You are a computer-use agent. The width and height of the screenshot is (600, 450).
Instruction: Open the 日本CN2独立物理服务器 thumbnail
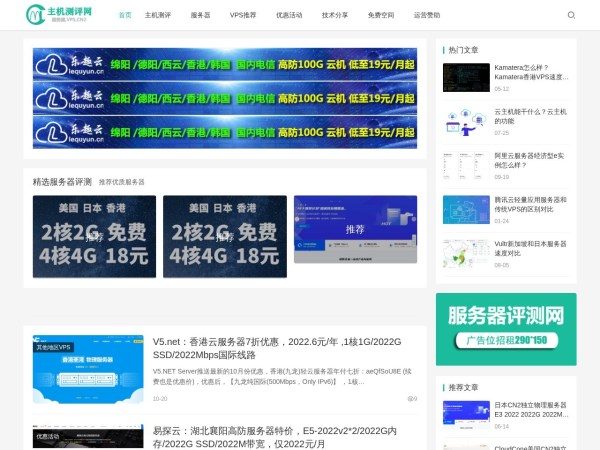[x=466, y=415]
